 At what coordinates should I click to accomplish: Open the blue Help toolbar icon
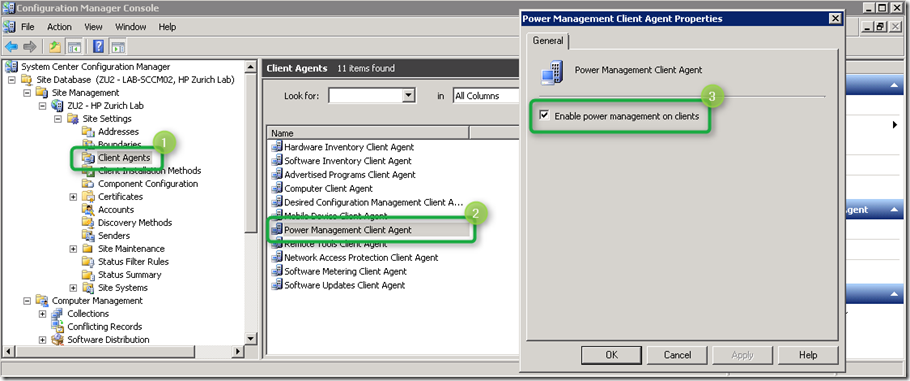(99, 46)
